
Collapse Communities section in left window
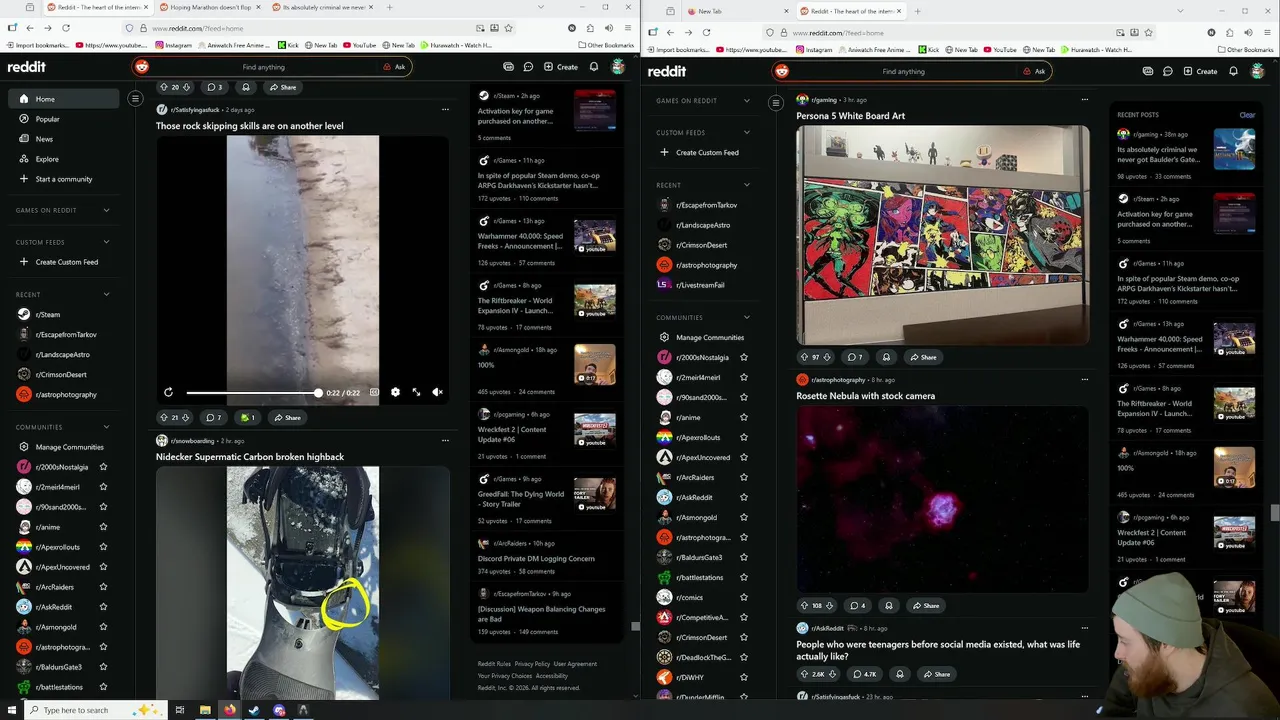pos(106,427)
